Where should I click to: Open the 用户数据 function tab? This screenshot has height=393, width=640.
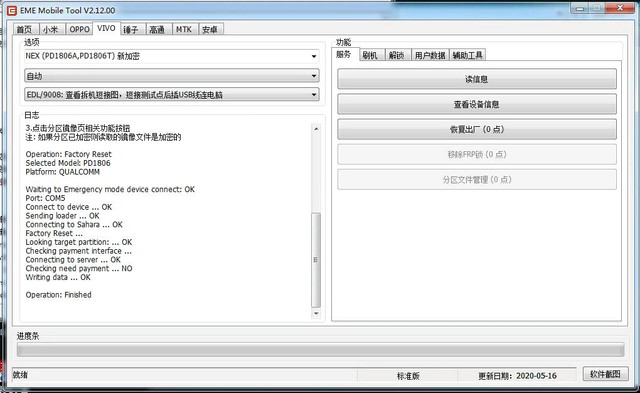click(x=430, y=55)
